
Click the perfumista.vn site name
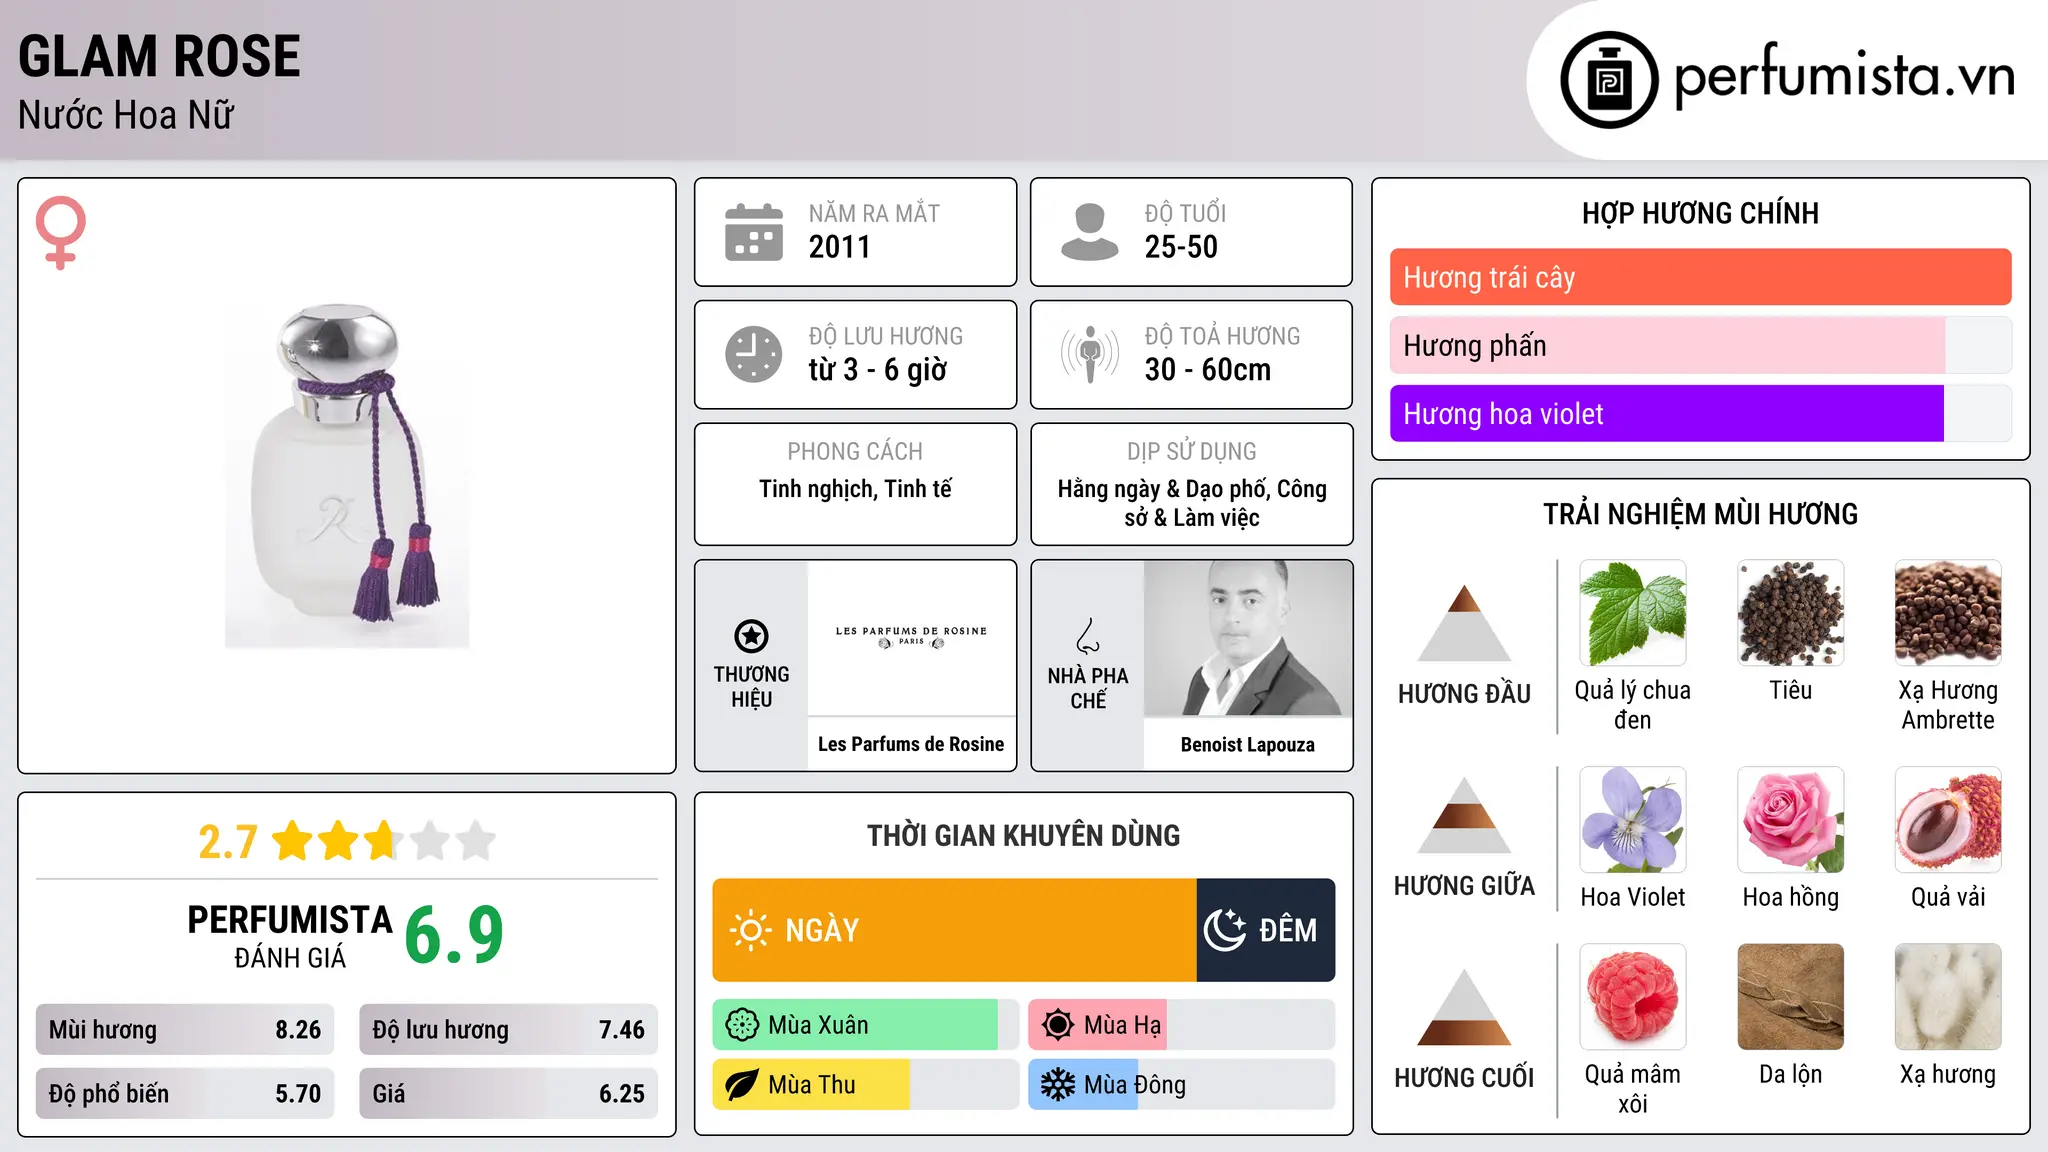coord(1845,76)
